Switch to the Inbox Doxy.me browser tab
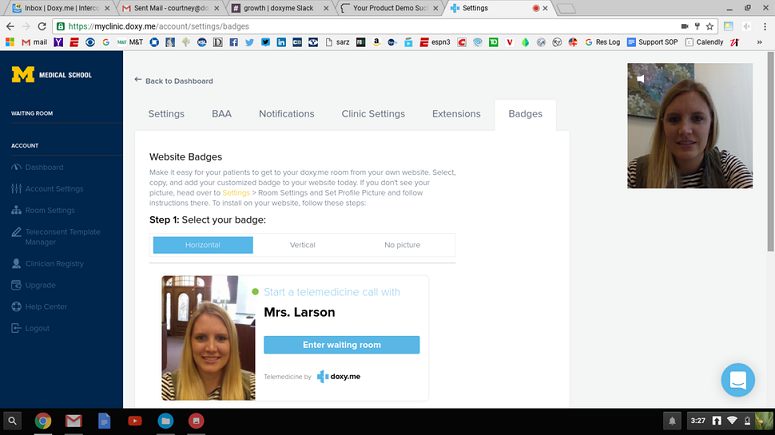This screenshot has width=775, height=435. pos(61,8)
